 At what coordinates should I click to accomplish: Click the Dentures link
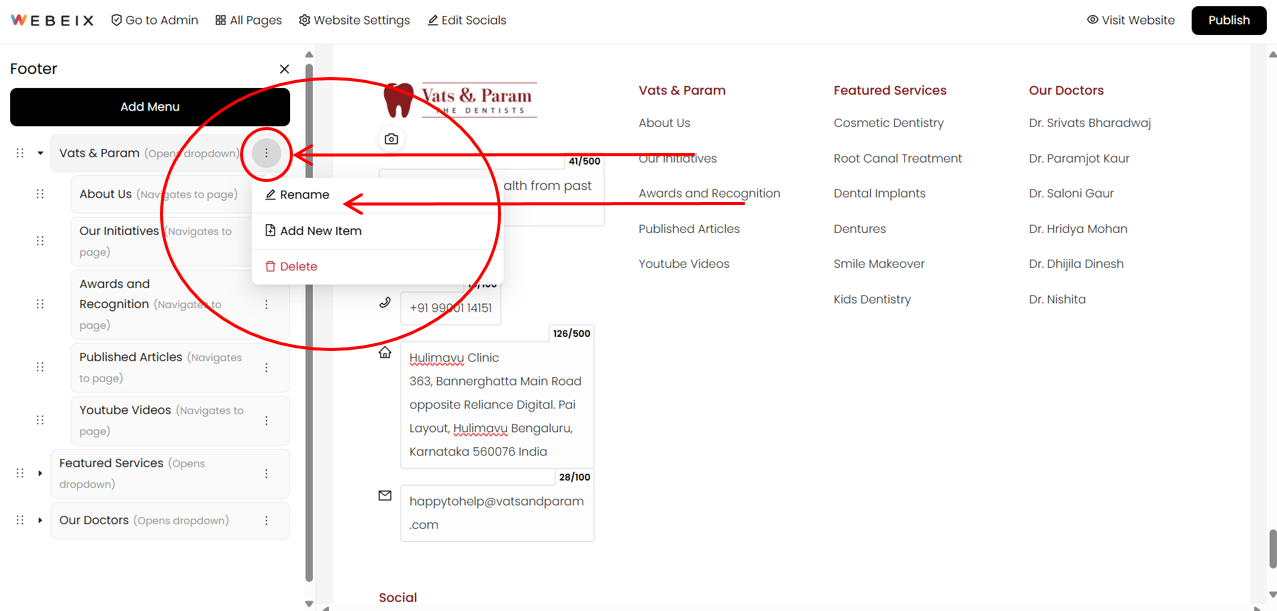(860, 229)
